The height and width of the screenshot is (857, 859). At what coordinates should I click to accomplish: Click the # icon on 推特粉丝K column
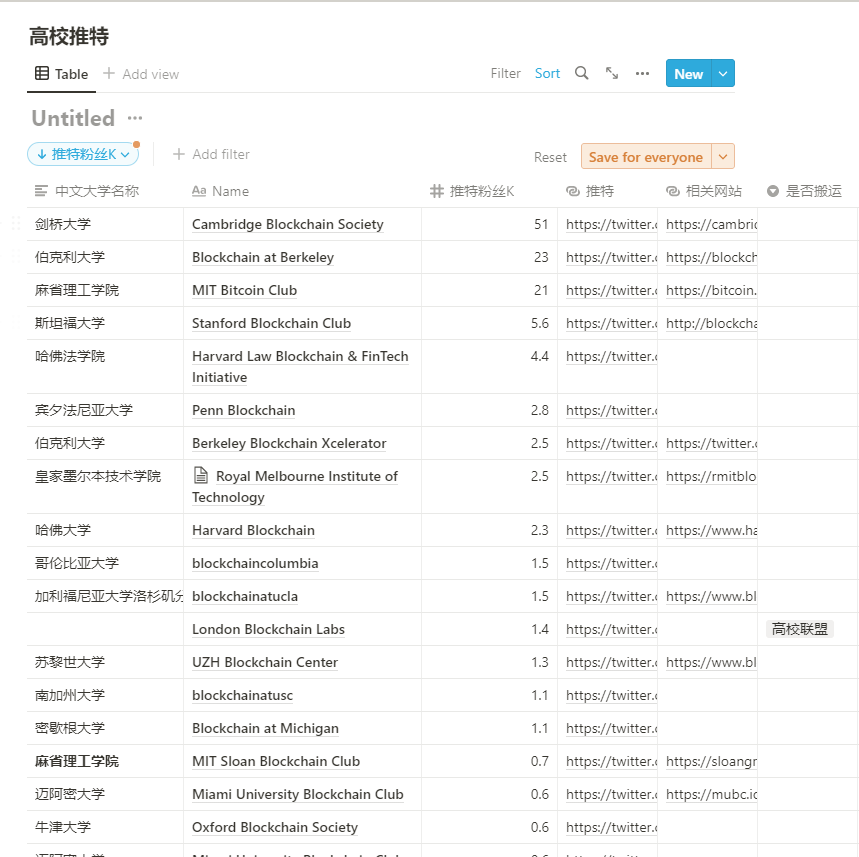(432, 190)
